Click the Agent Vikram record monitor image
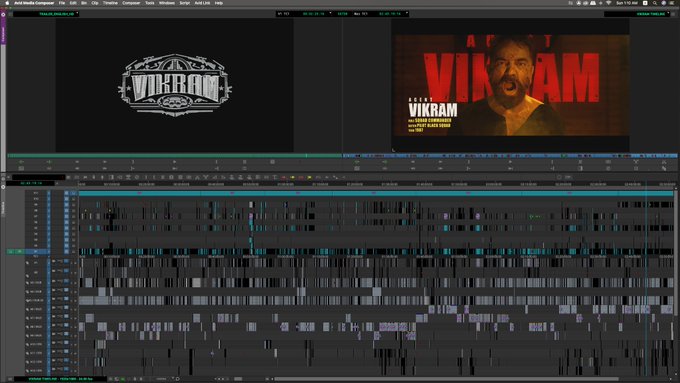 510,85
